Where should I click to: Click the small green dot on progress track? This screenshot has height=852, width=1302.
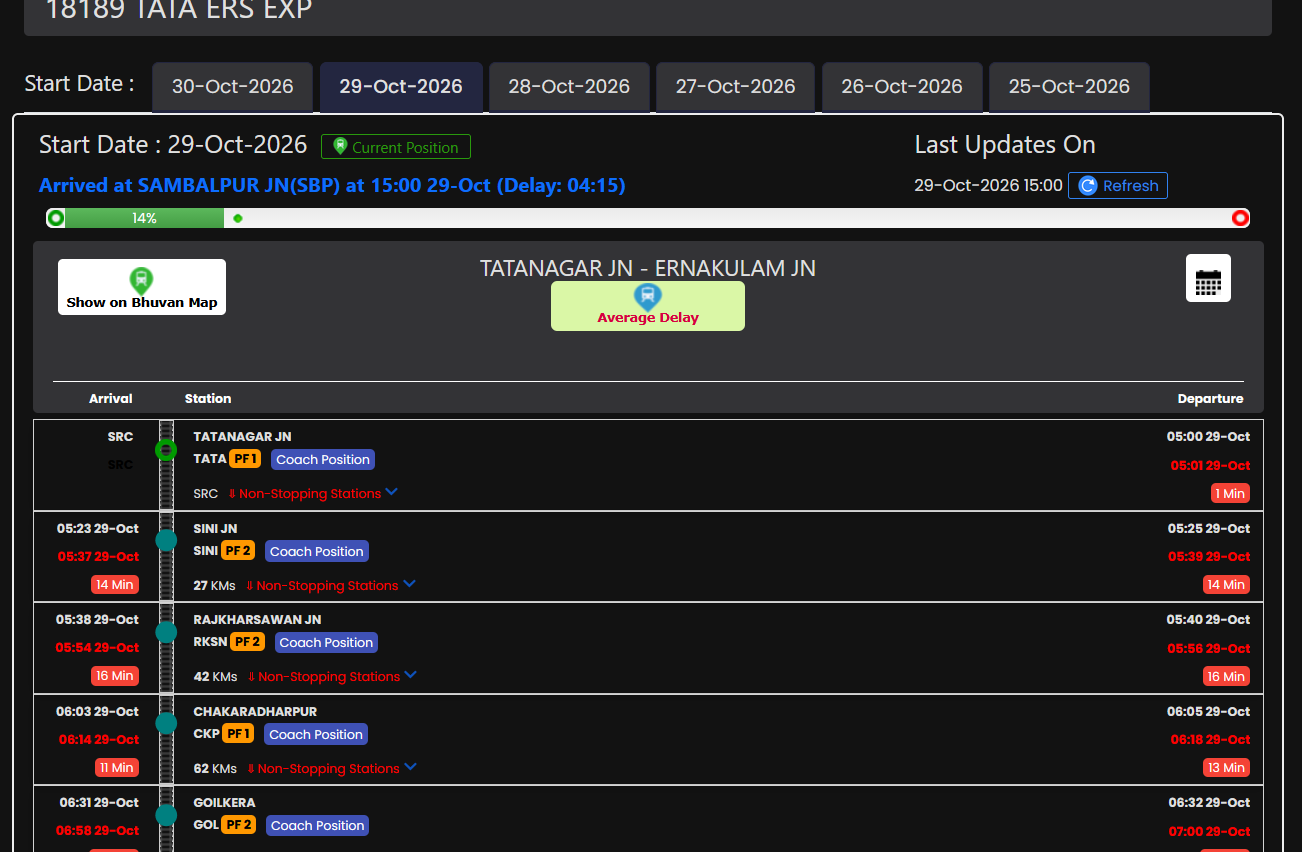point(238,218)
